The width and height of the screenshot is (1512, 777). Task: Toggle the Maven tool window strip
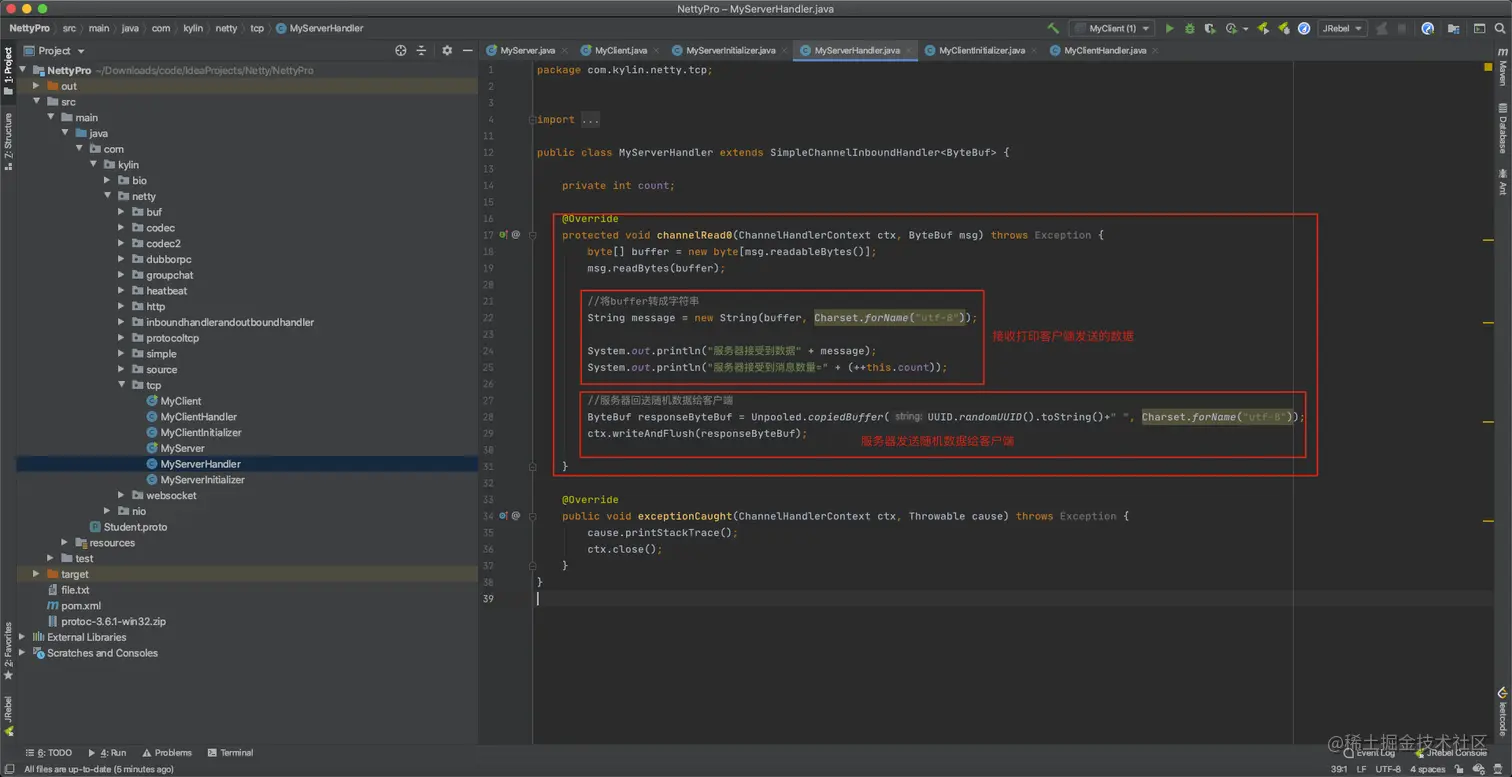[1502, 72]
